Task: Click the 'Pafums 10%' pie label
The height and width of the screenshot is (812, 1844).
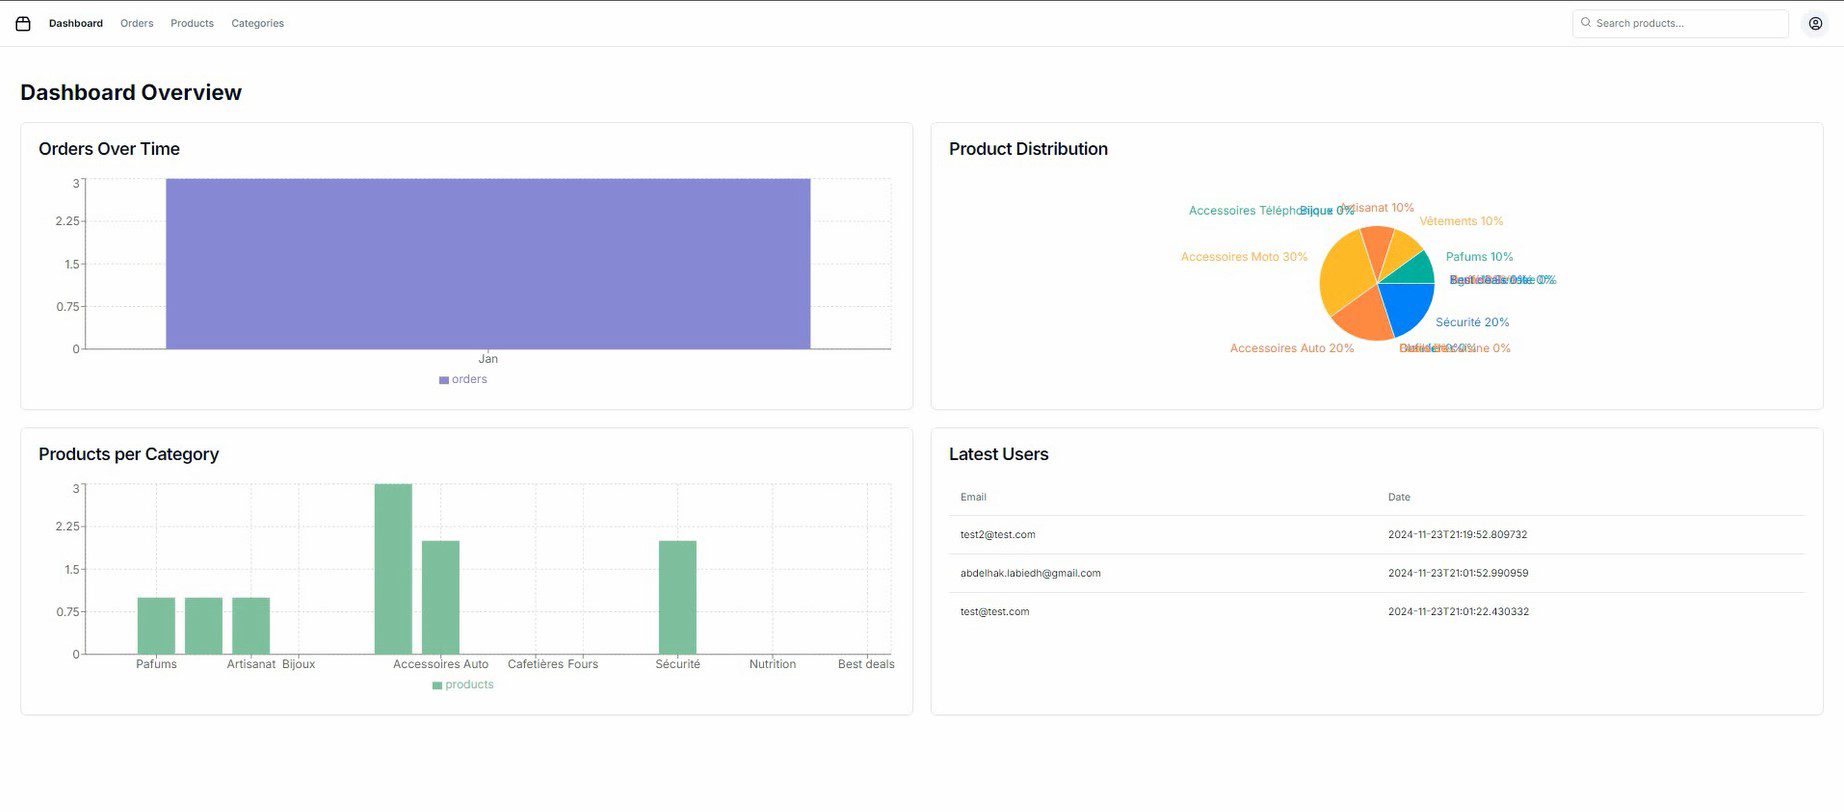Action: [x=1479, y=257]
